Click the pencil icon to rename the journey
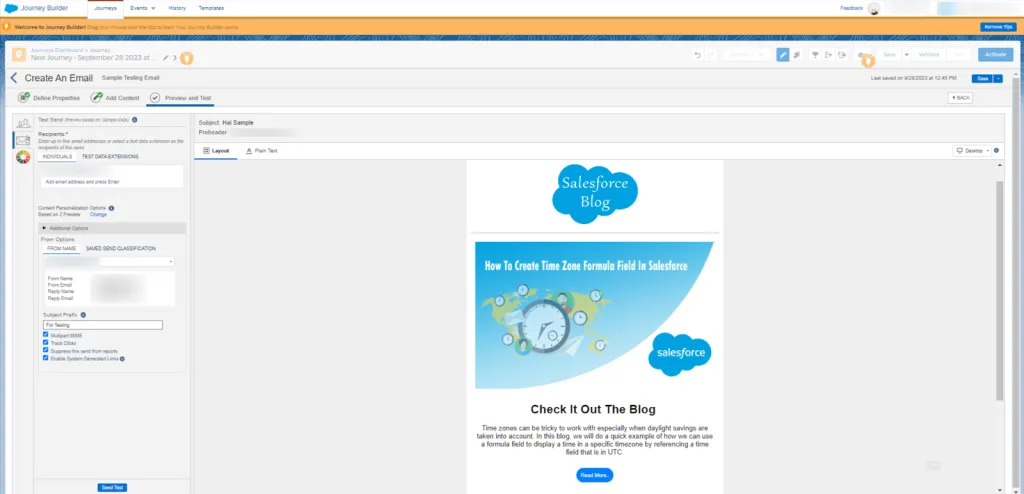The image size is (1024, 494). 166,58
